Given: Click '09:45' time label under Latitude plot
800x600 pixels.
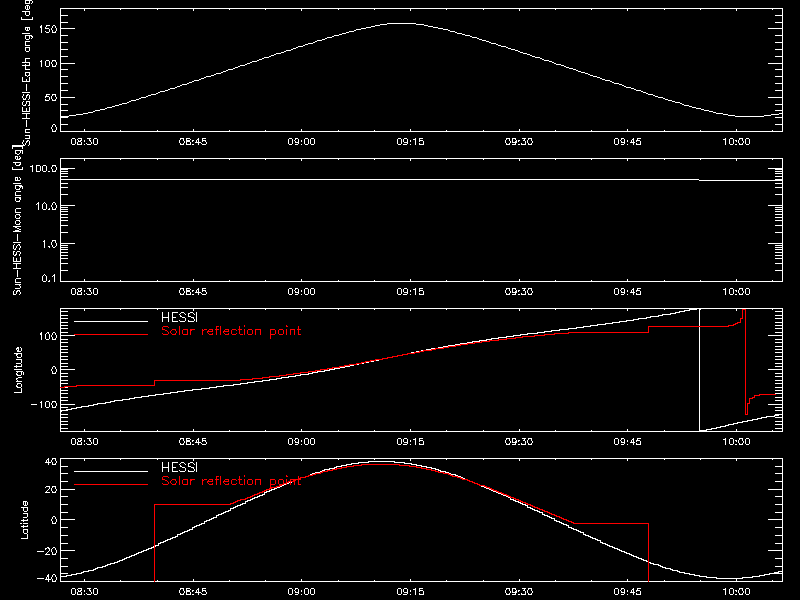Looking at the screenshot, I should coord(628,592).
